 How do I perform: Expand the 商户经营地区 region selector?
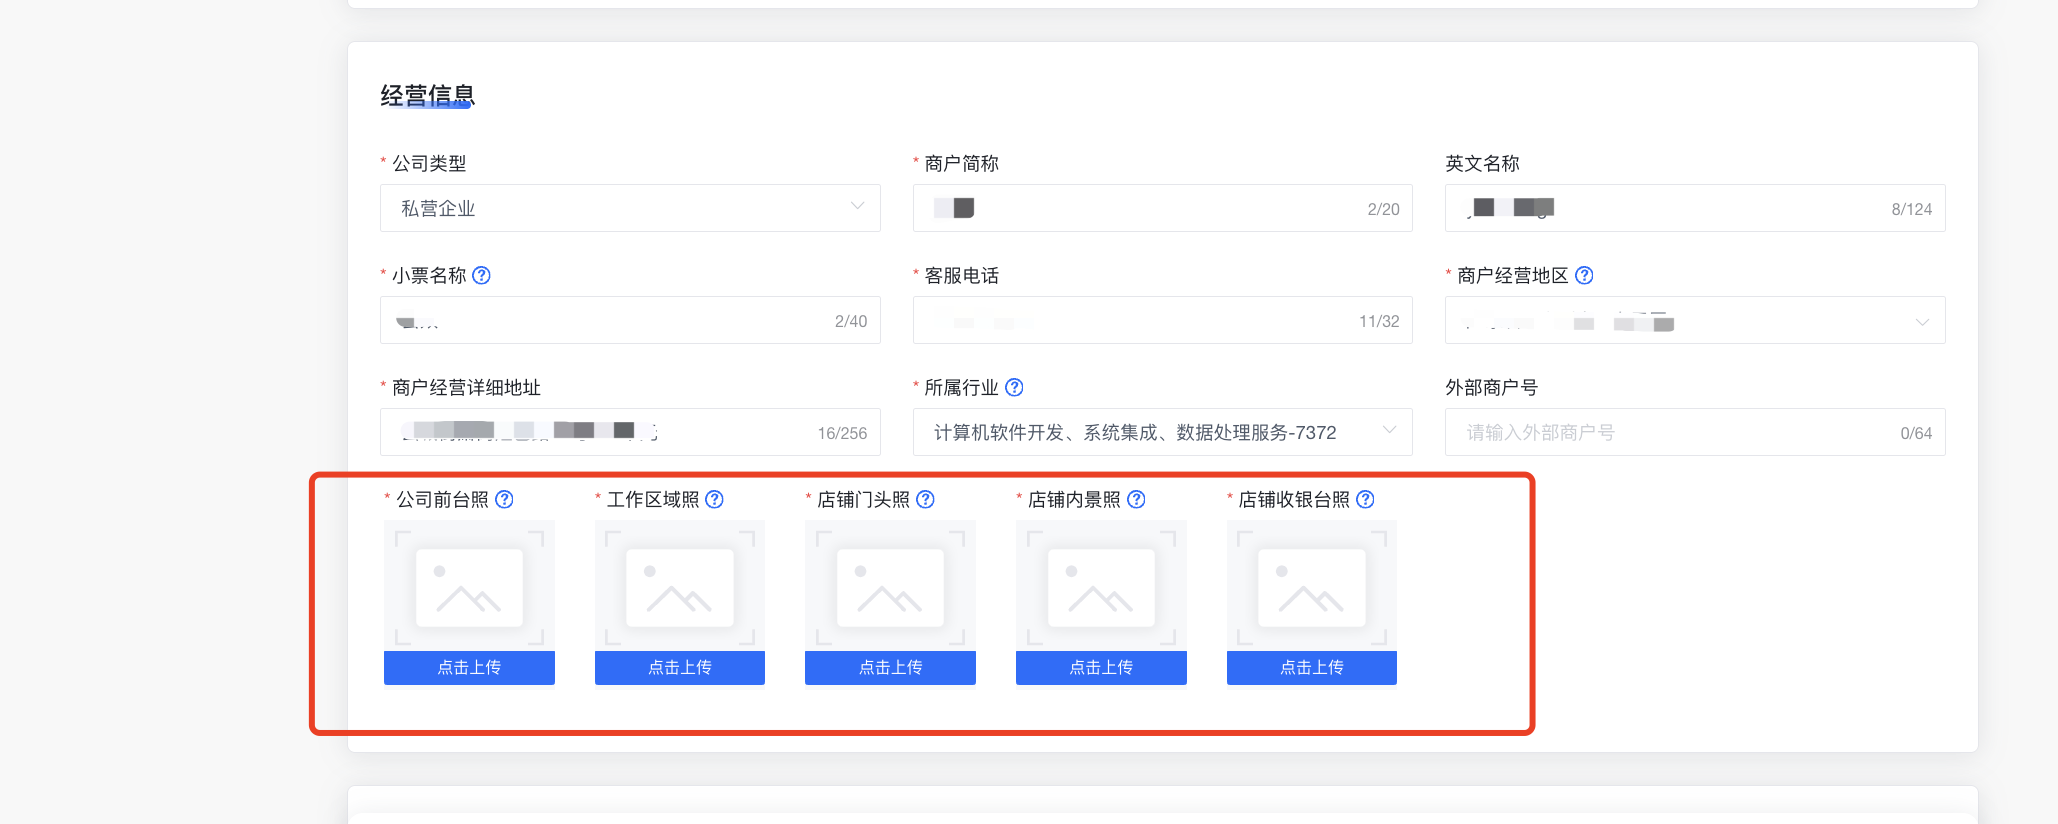(x=1694, y=321)
